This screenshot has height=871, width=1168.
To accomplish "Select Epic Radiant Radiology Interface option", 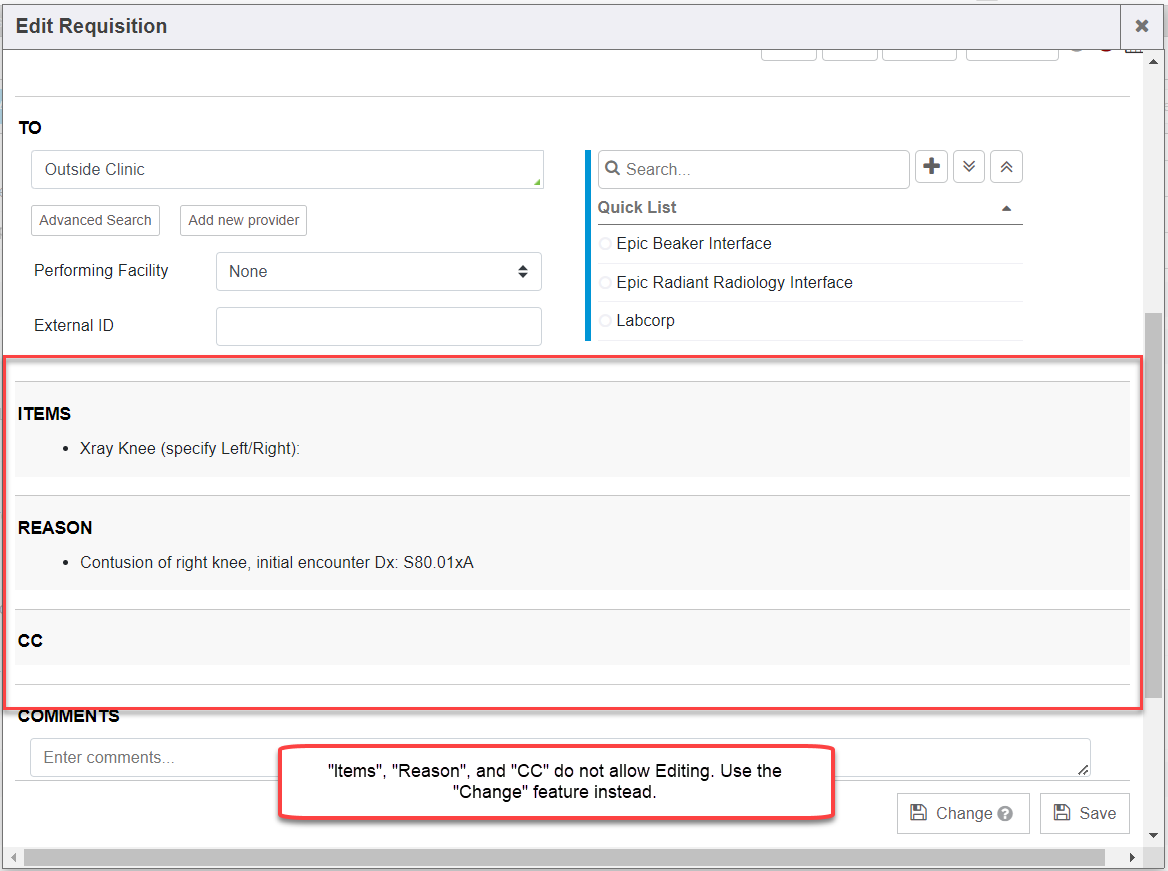I will 605,283.
